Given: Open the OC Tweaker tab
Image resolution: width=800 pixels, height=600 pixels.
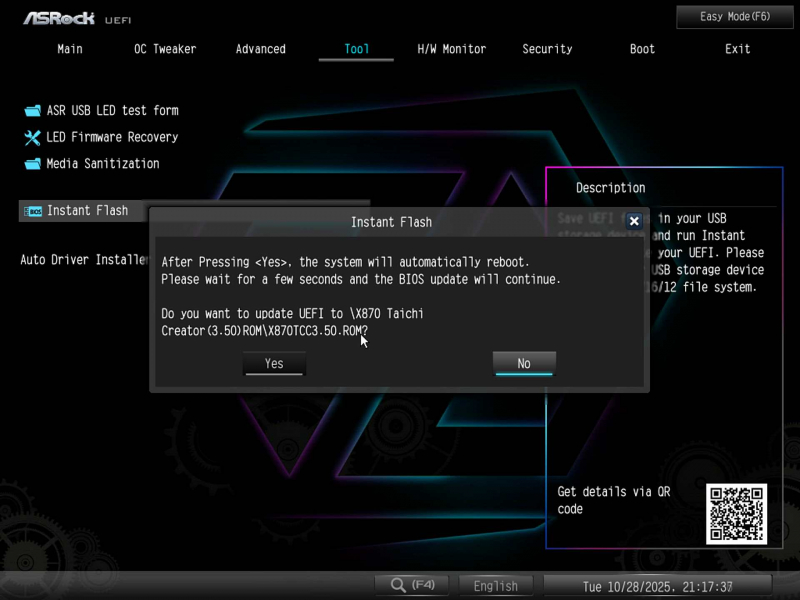Looking at the screenshot, I should point(165,49).
